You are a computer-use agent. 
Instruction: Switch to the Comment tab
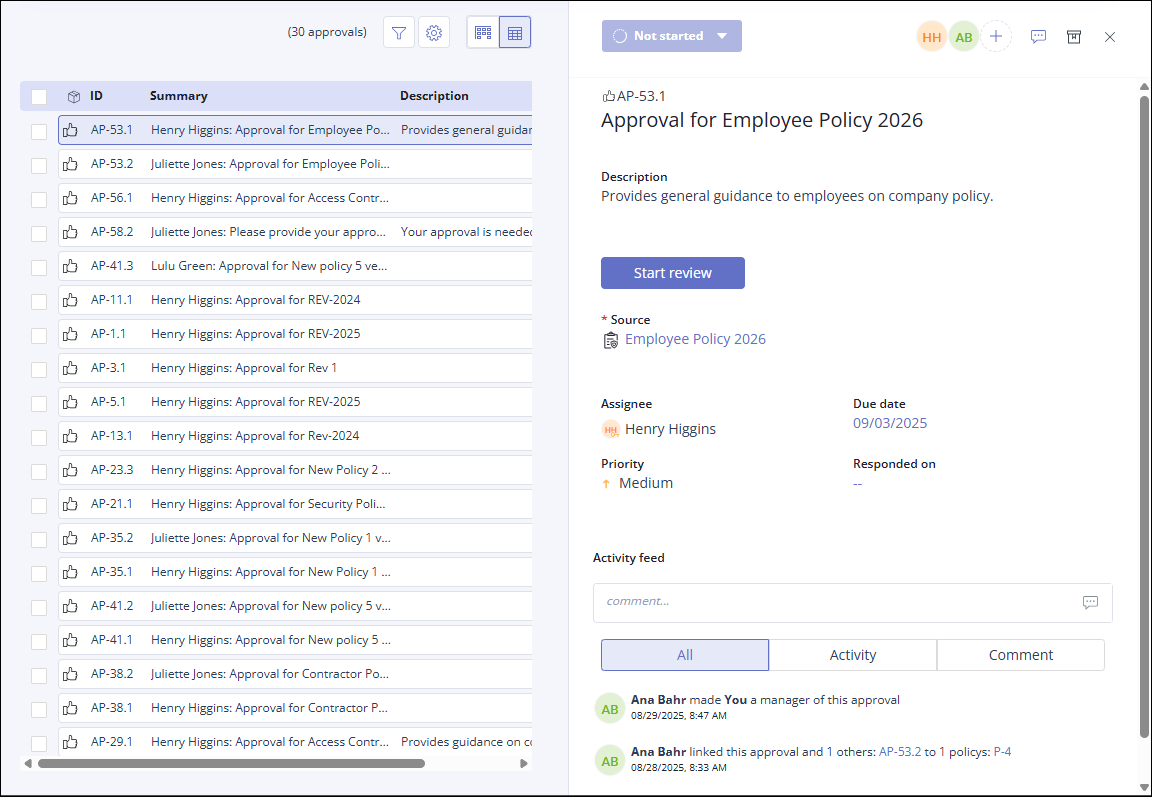point(1020,655)
